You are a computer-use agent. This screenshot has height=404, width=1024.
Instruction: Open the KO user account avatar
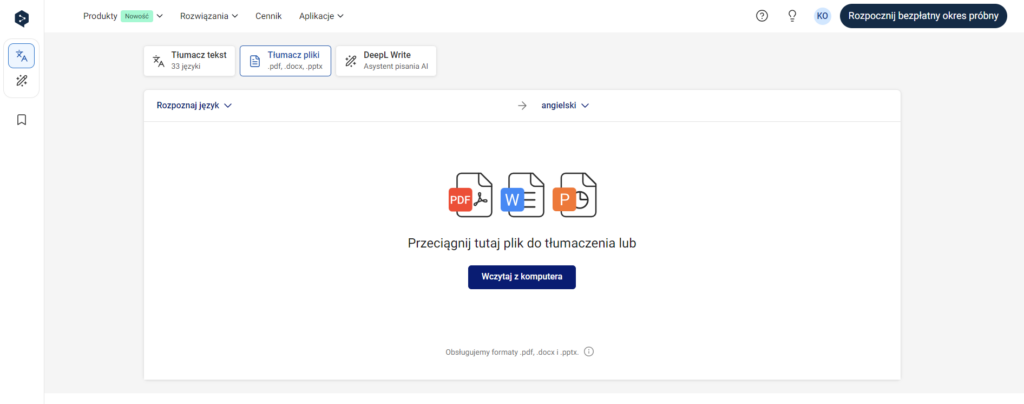(822, 16)
